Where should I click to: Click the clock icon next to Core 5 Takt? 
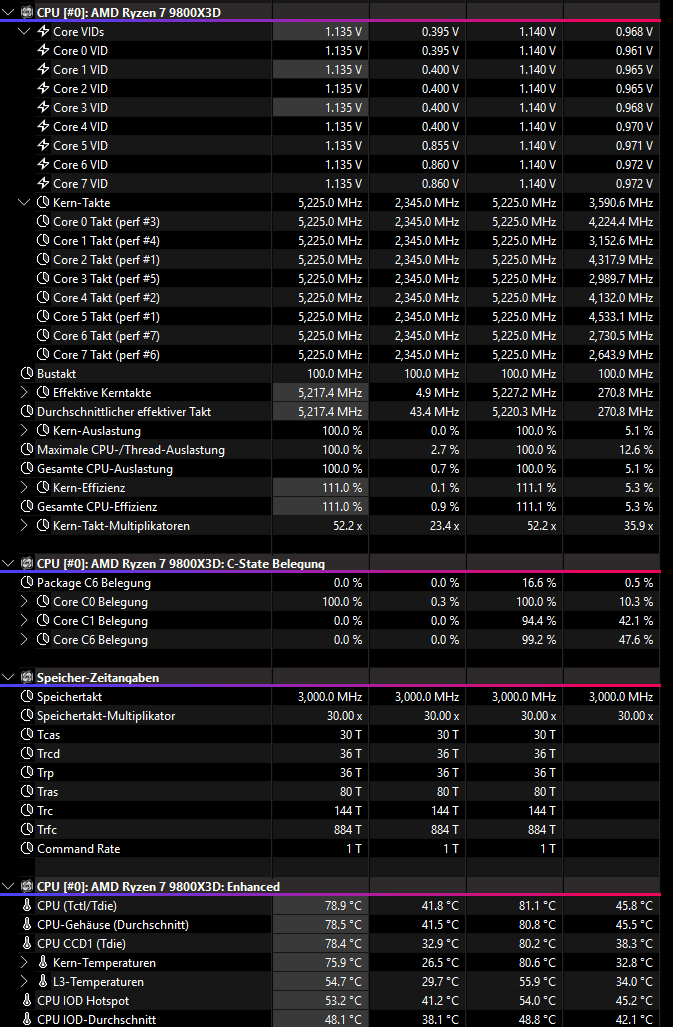coord(43,316)
